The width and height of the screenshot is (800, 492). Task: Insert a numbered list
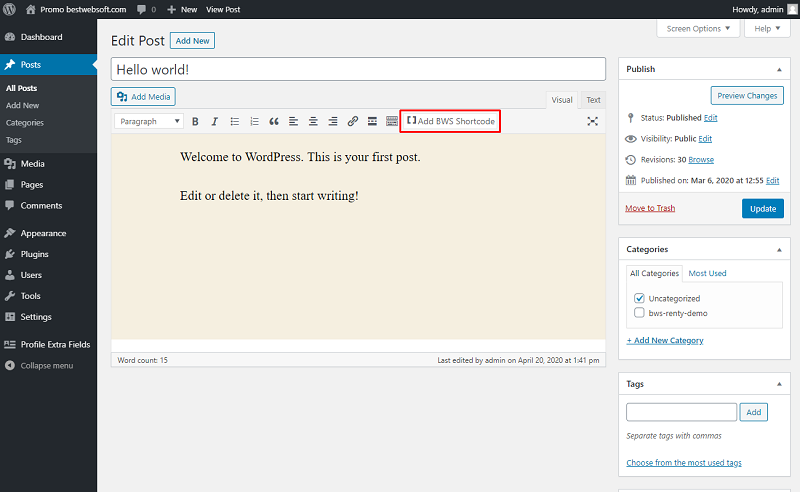pyautogui.click(x=254, y=121)
